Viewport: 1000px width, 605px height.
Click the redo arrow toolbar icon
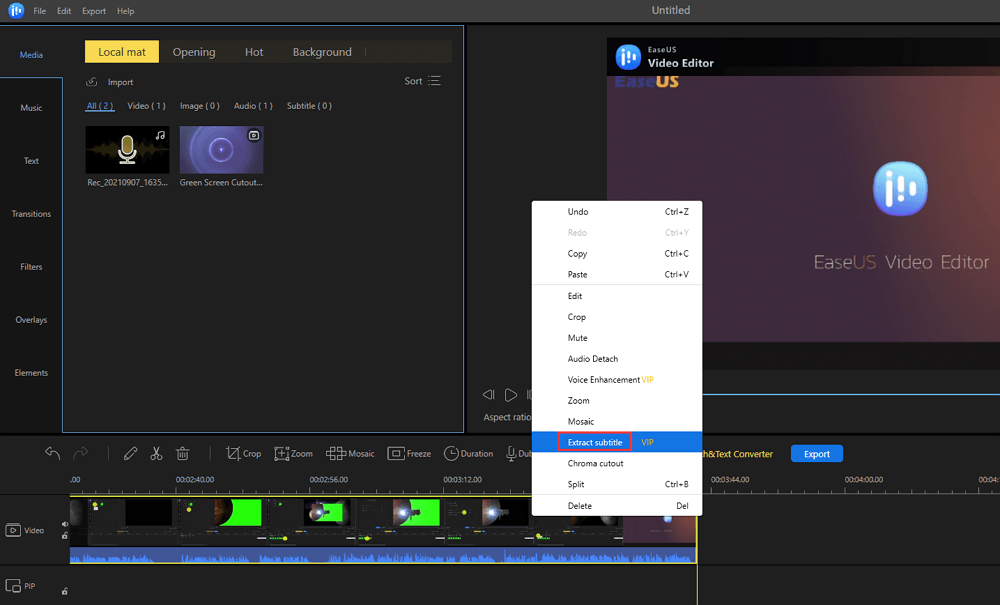point(80,453)
